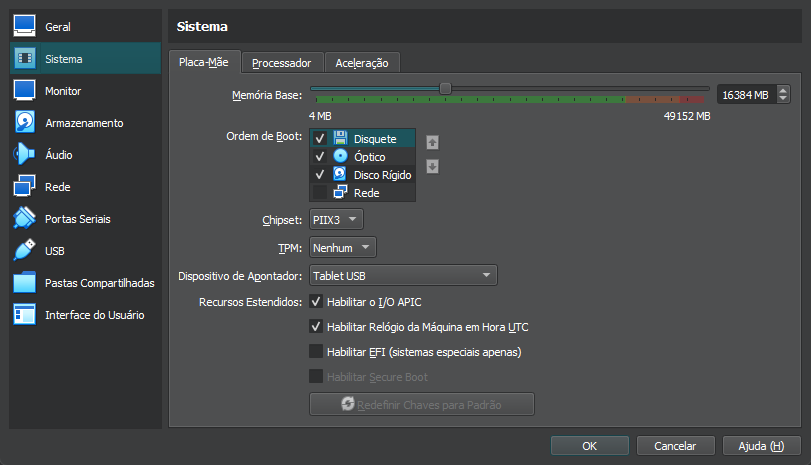This screenshot has height=465, width=811.
Task: Enable Rede boot order checkbox
Action: [320, 192]
